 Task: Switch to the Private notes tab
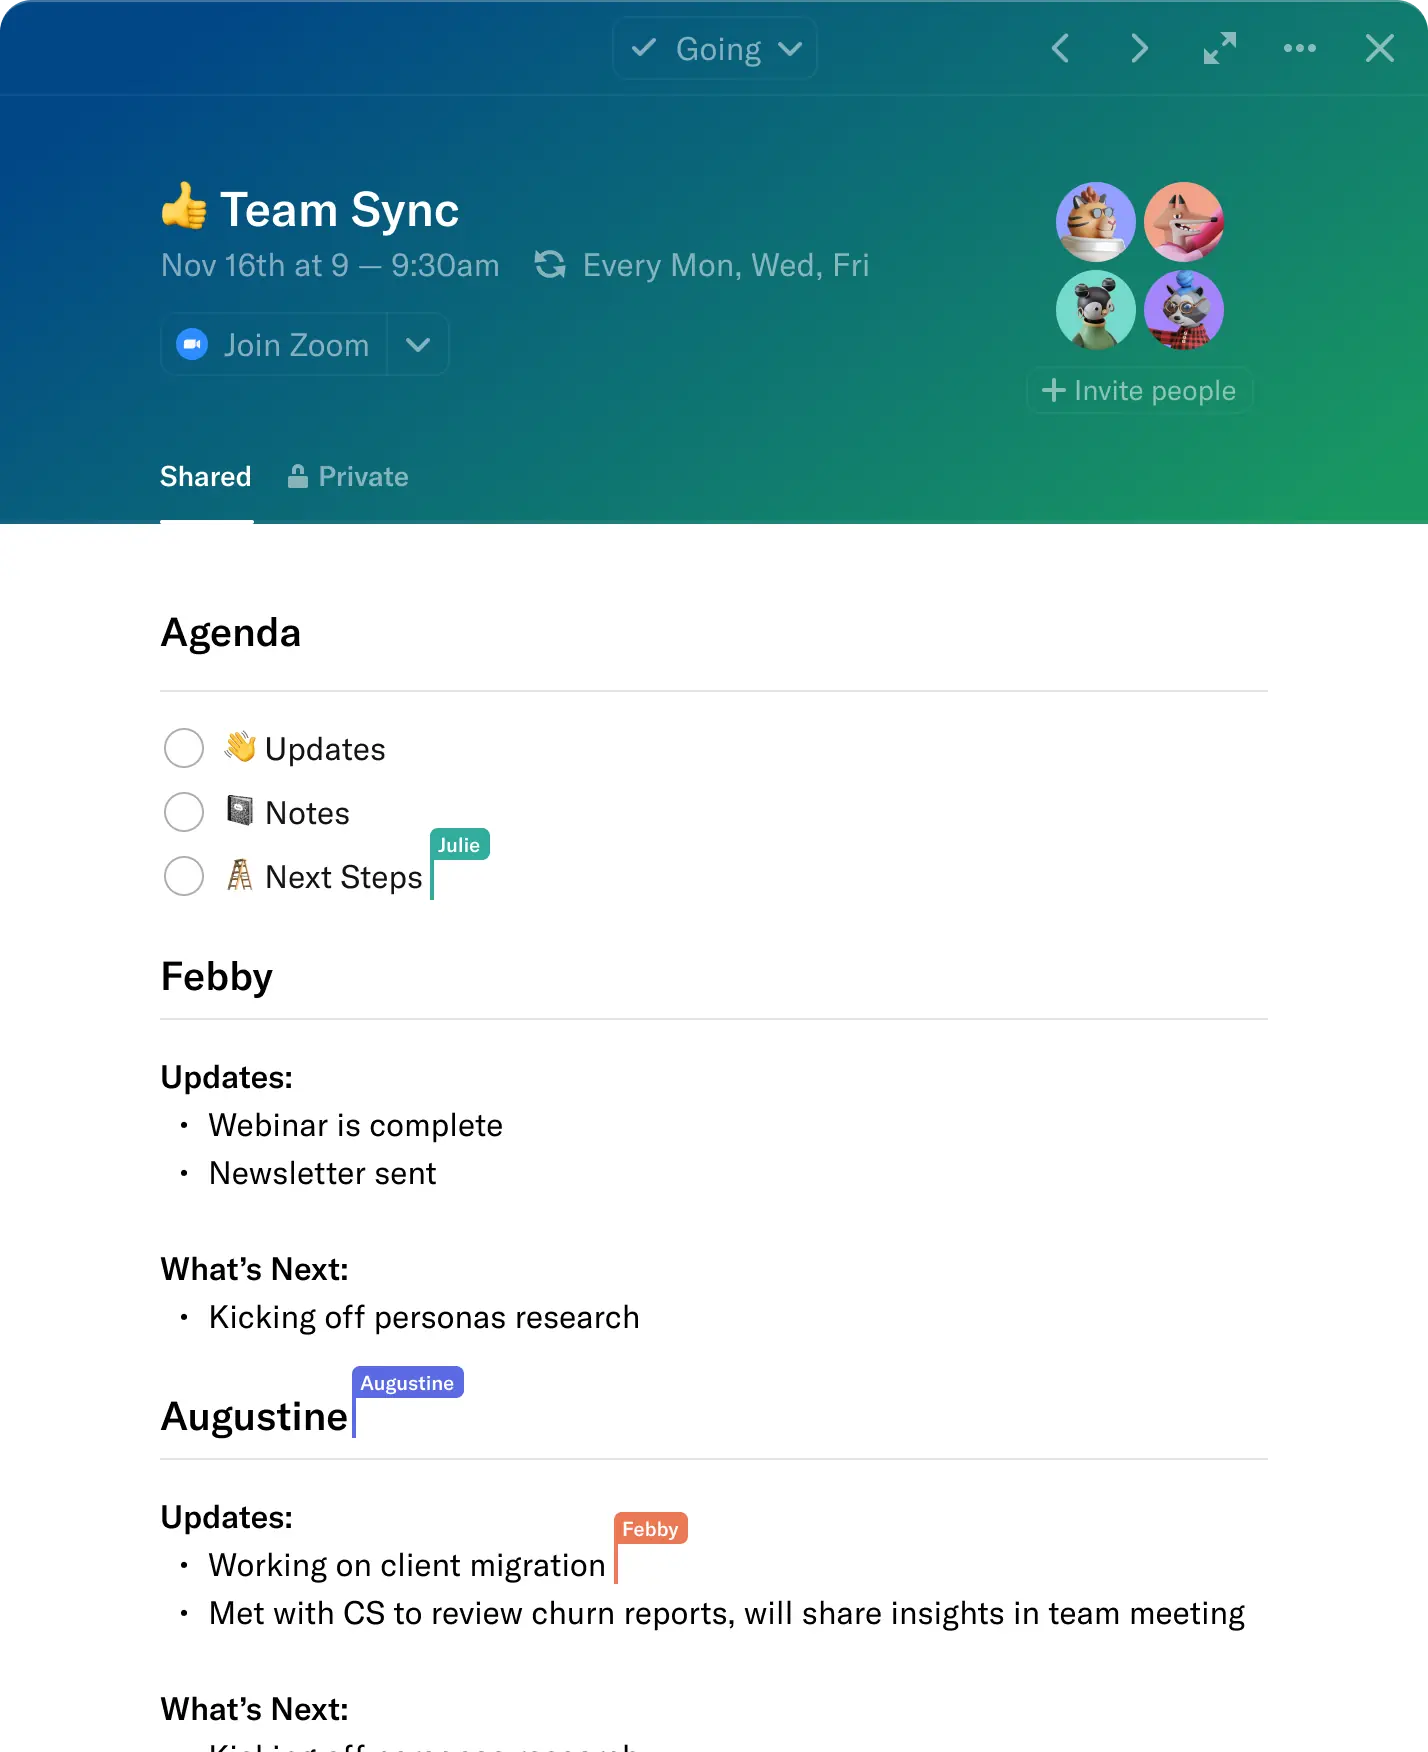click(x=349, y=477)
